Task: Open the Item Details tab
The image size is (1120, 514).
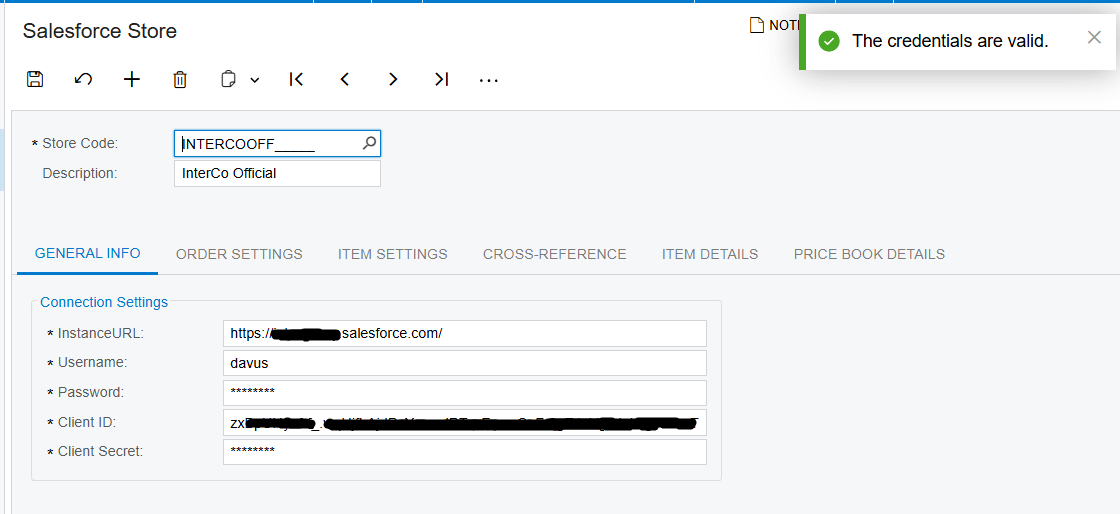Action: (710, 254)
